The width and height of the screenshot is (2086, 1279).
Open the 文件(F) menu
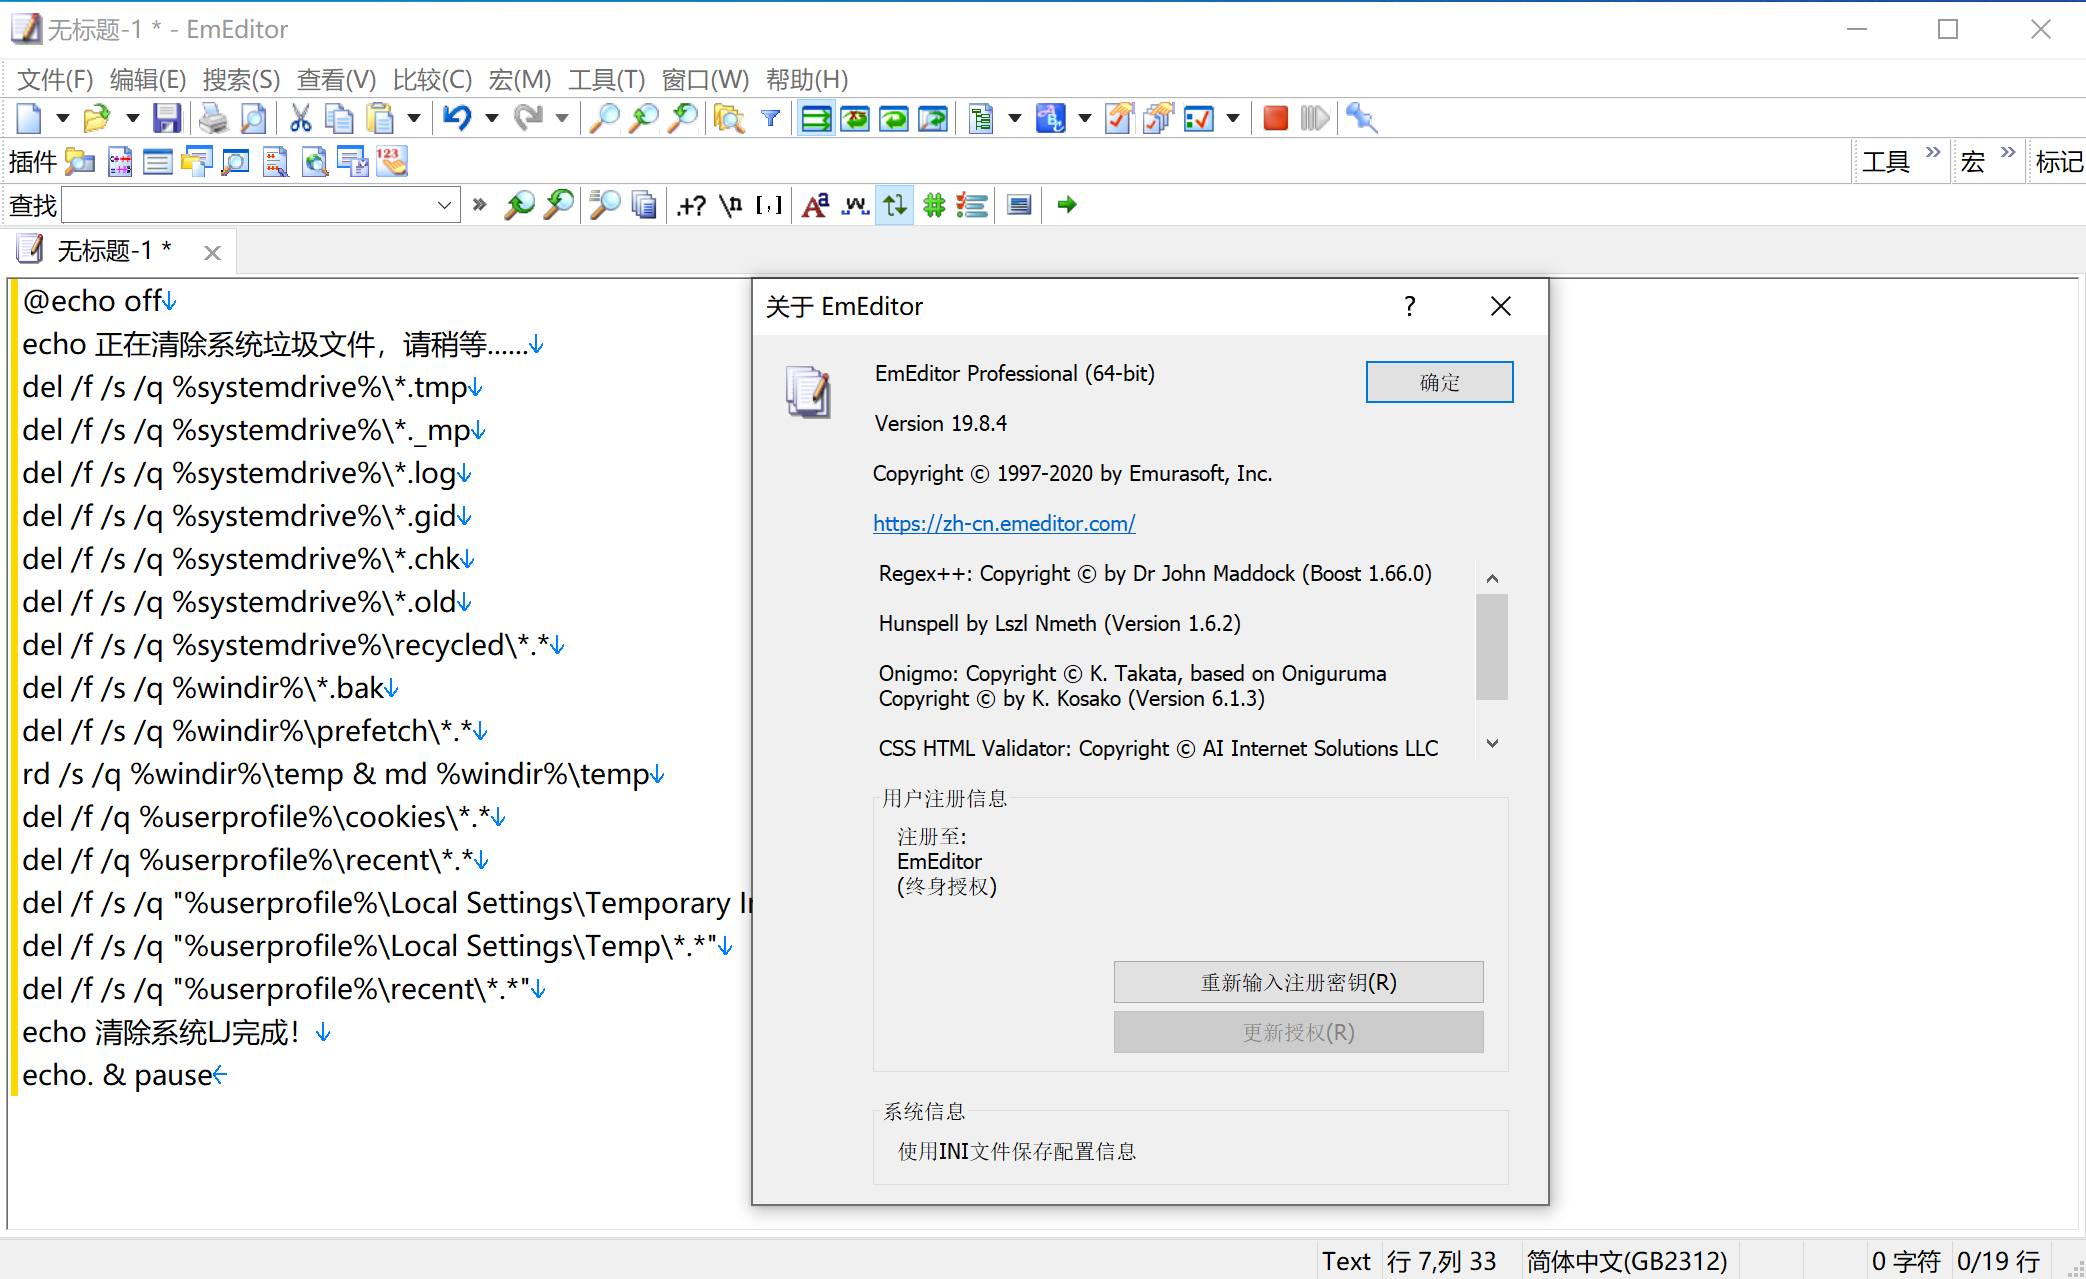click(x=55, y=79)
